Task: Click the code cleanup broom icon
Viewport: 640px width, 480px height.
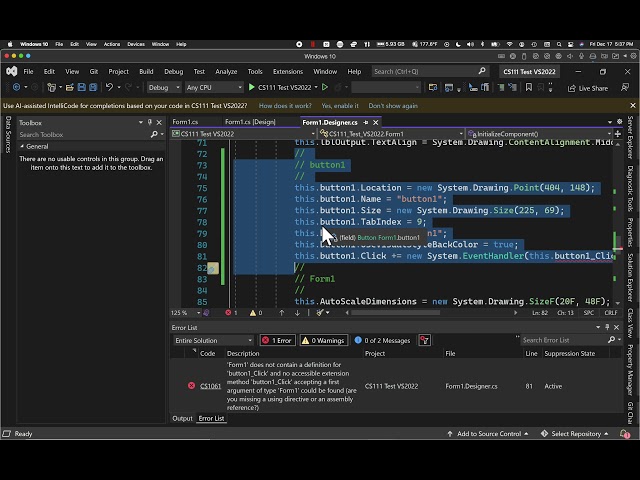Action: (320, 313)
